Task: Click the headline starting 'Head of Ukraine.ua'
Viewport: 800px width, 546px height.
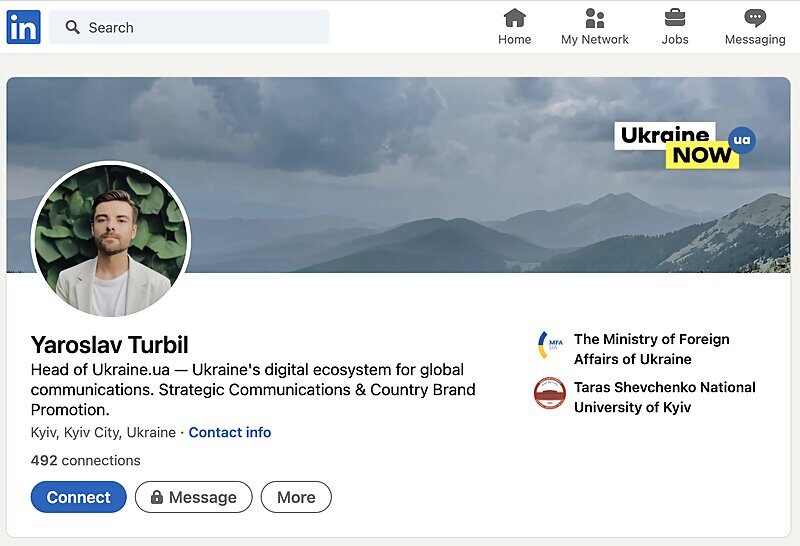Action: 253,389
